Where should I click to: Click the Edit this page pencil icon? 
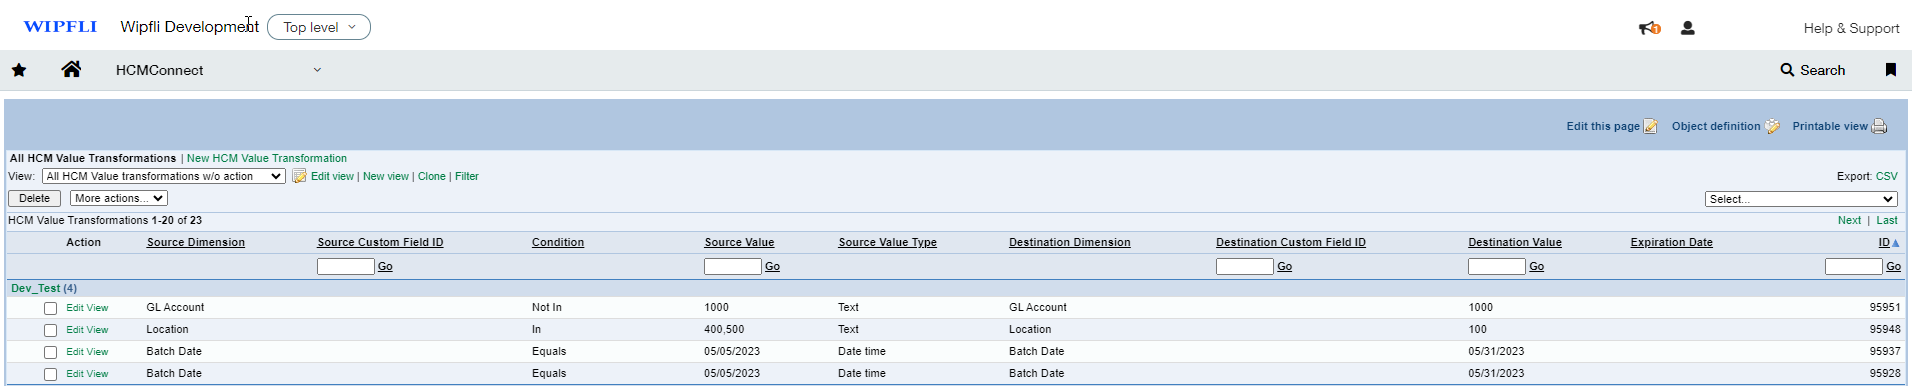click(1651, 126)
